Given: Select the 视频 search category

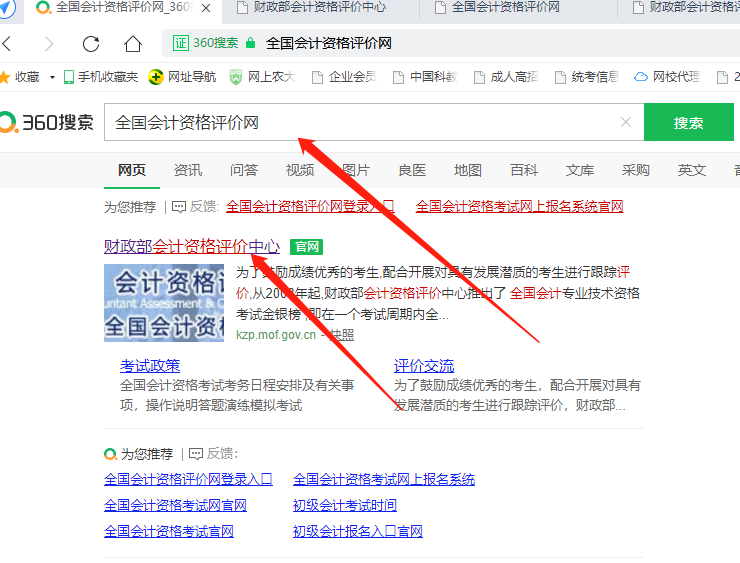Looking at the screenshot, I should [x=300, y=170].
